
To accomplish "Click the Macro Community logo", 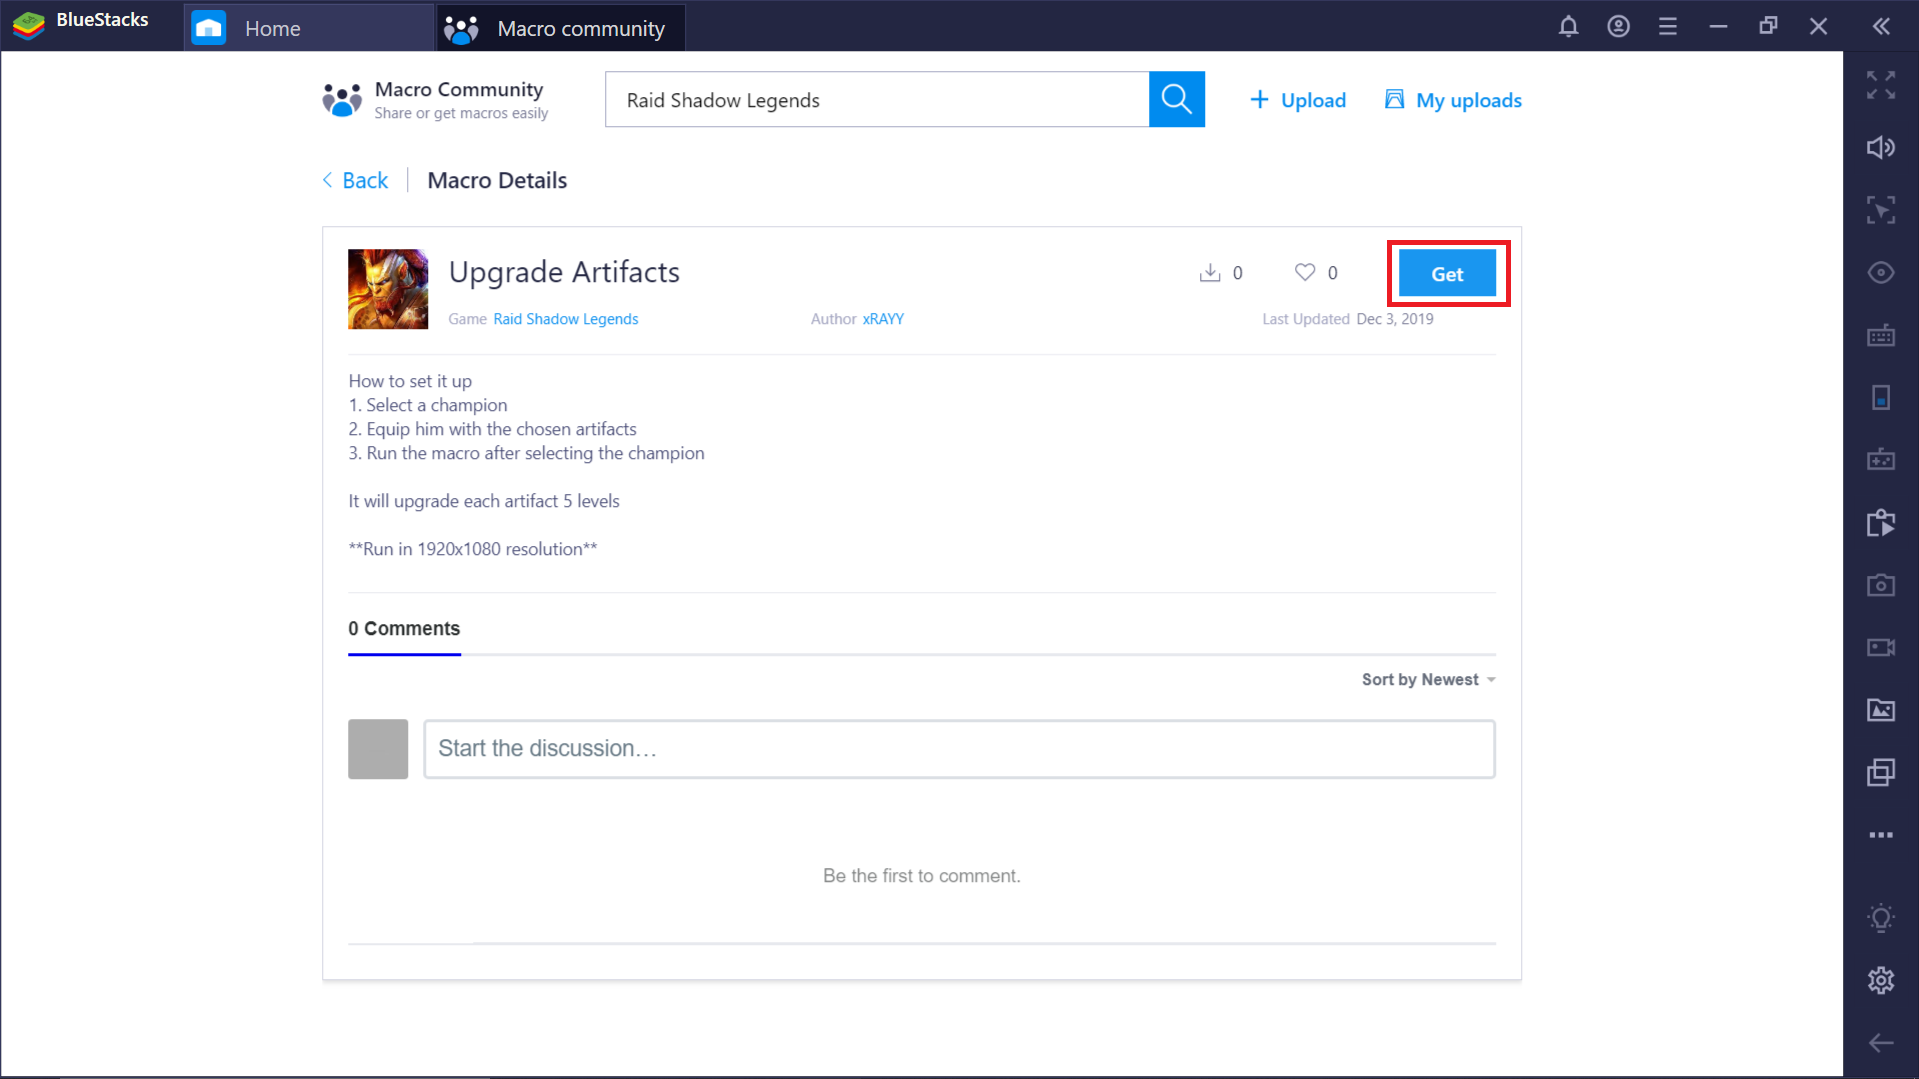I will coord(342,100).
